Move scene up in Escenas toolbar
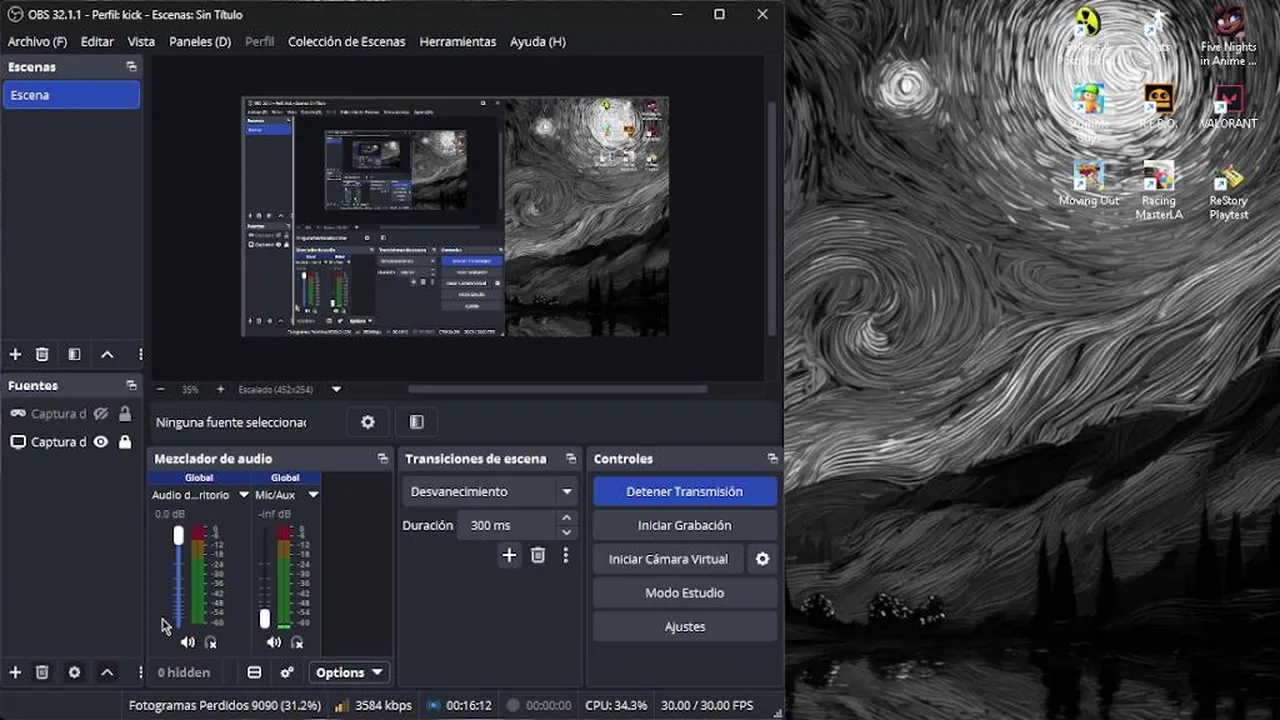Screen dimensions: 1280x720 [x=107, y=354]
